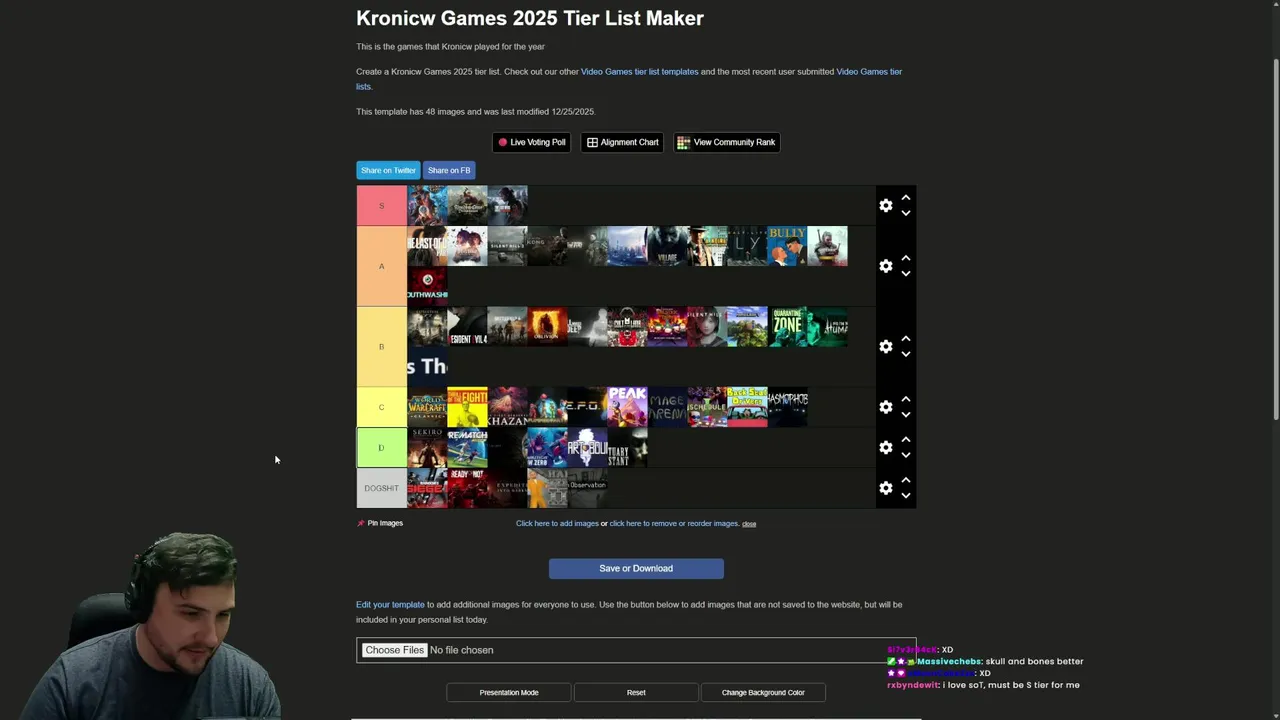The height and width of the screenshot is (720, 1280).
Task: Open the Live Voting Poll
Action: [x=532, y=142]
